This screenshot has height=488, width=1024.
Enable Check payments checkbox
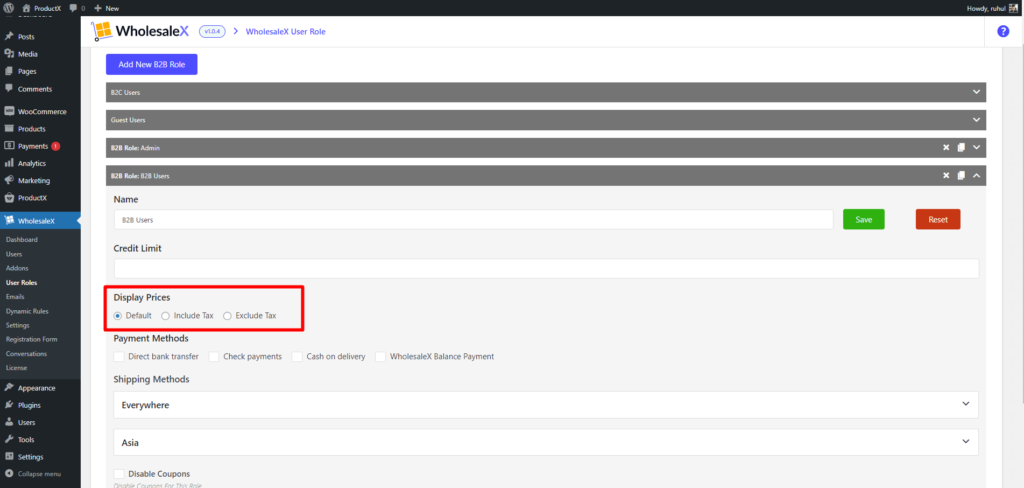tap(214, 357)
